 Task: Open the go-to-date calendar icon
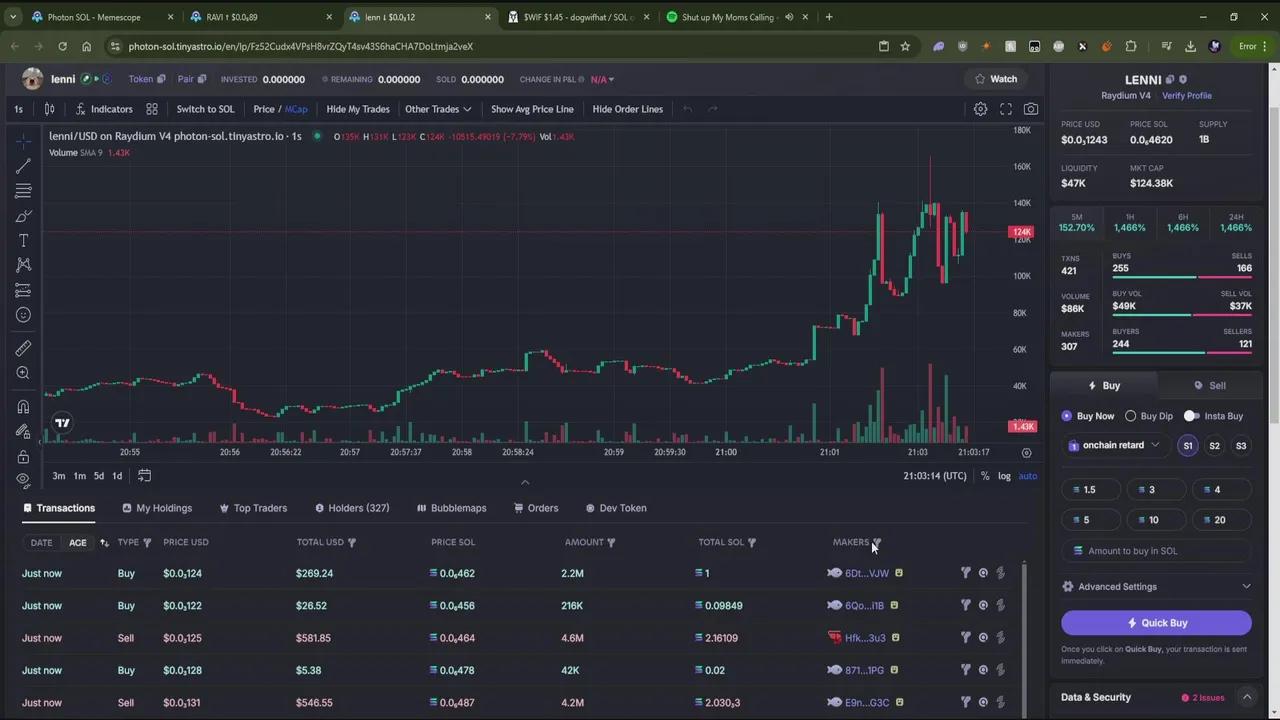click(x=144, y=475)
